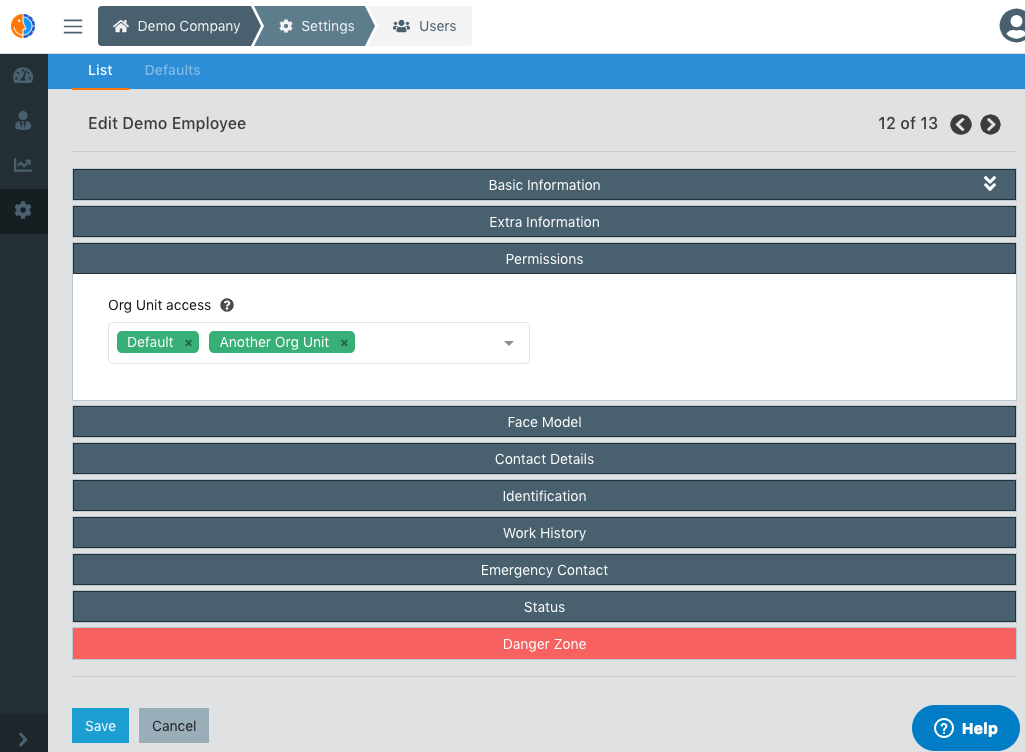Expand the Danger Zone section
The image size is (1025, 752).
coord(544,644)
